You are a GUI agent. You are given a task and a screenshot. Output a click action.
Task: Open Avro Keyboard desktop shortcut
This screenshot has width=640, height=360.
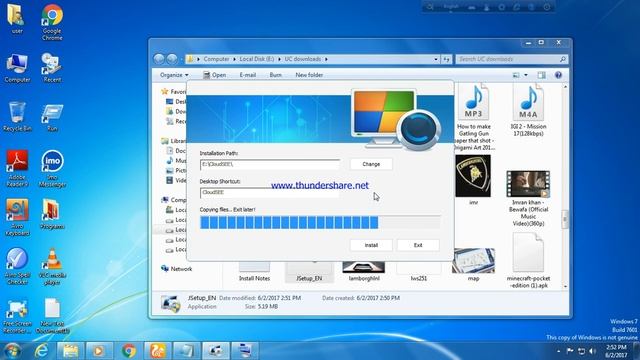click(x=17, y=217)
